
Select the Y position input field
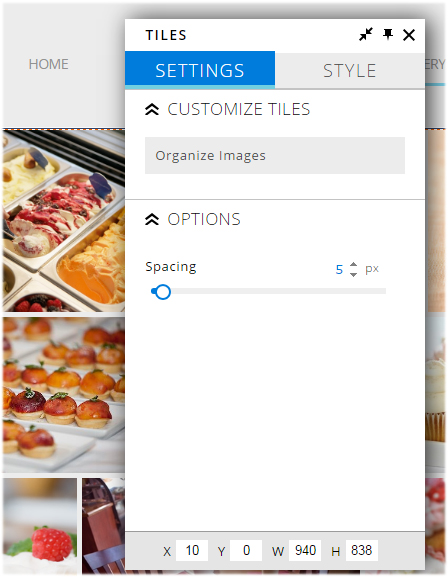[x=246, y=551]
